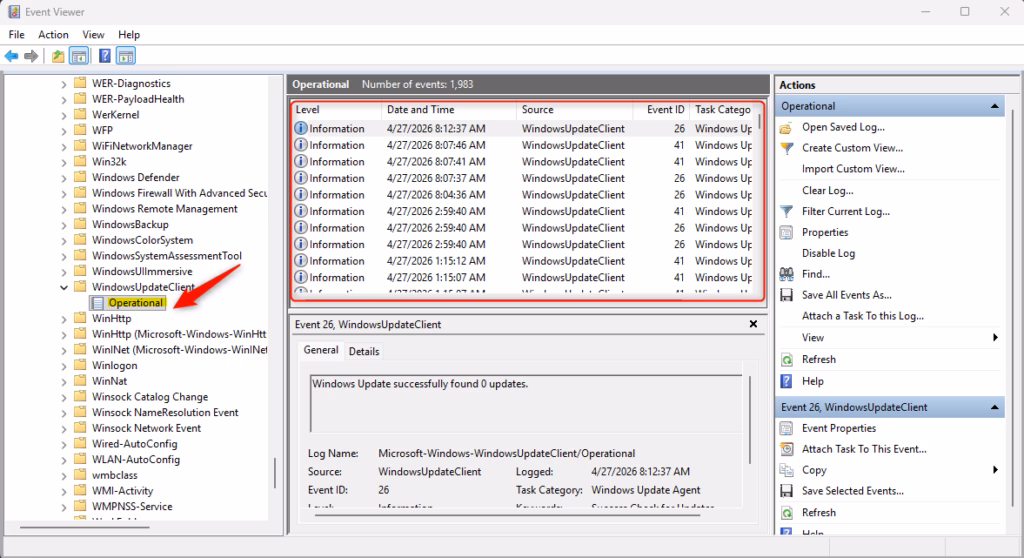The image size is (1024, 558).
Task: Click the Refresh icon under Event 26 section
Action: [787, 513]
